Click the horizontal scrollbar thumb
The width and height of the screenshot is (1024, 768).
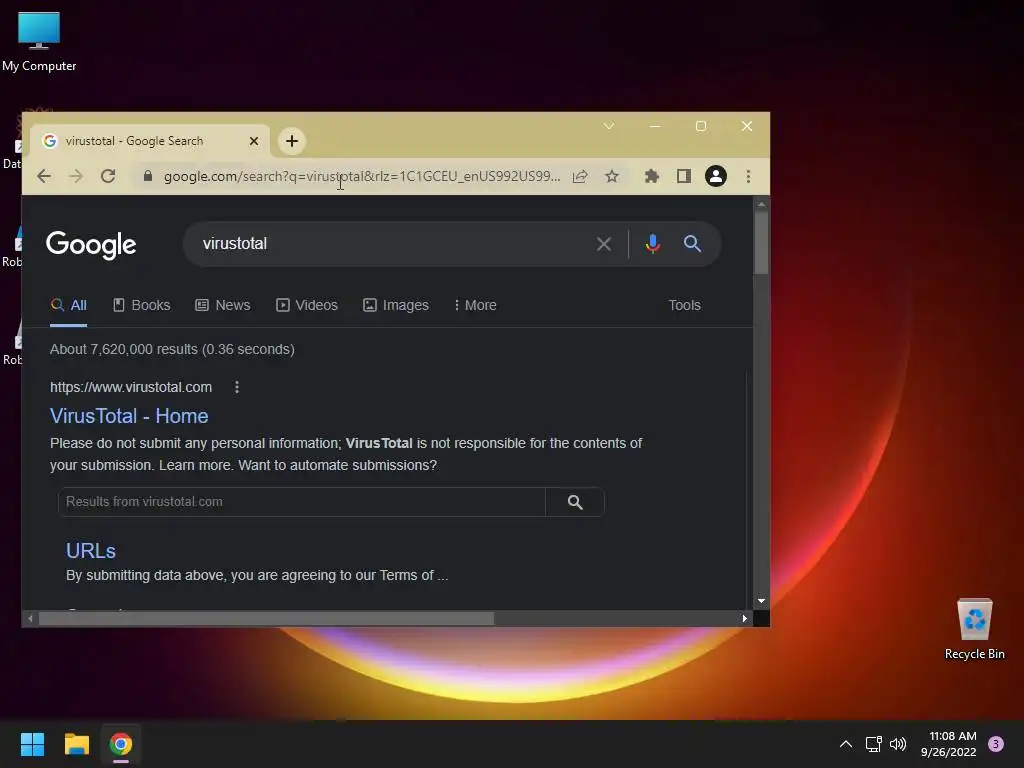(x=266, y=618)
